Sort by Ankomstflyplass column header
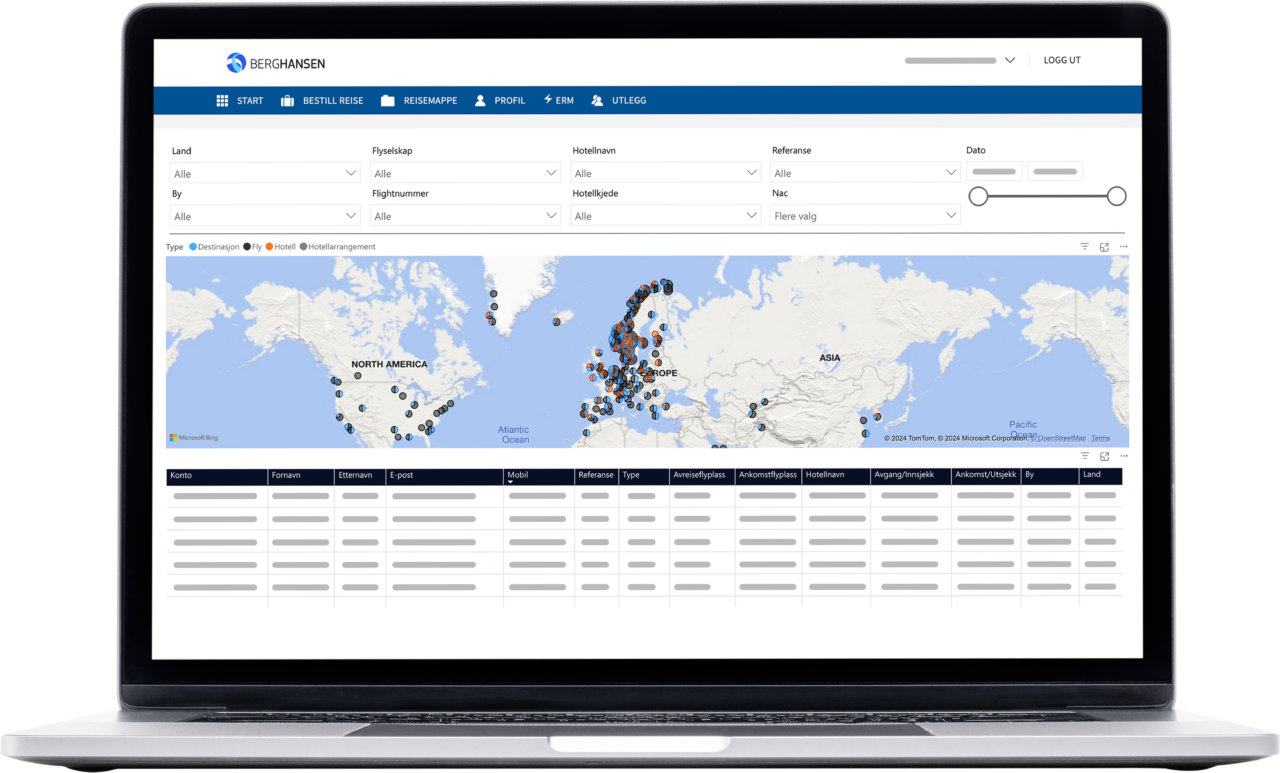The width and height of the screenshot is (1280, 773). [x=768, y=477]
